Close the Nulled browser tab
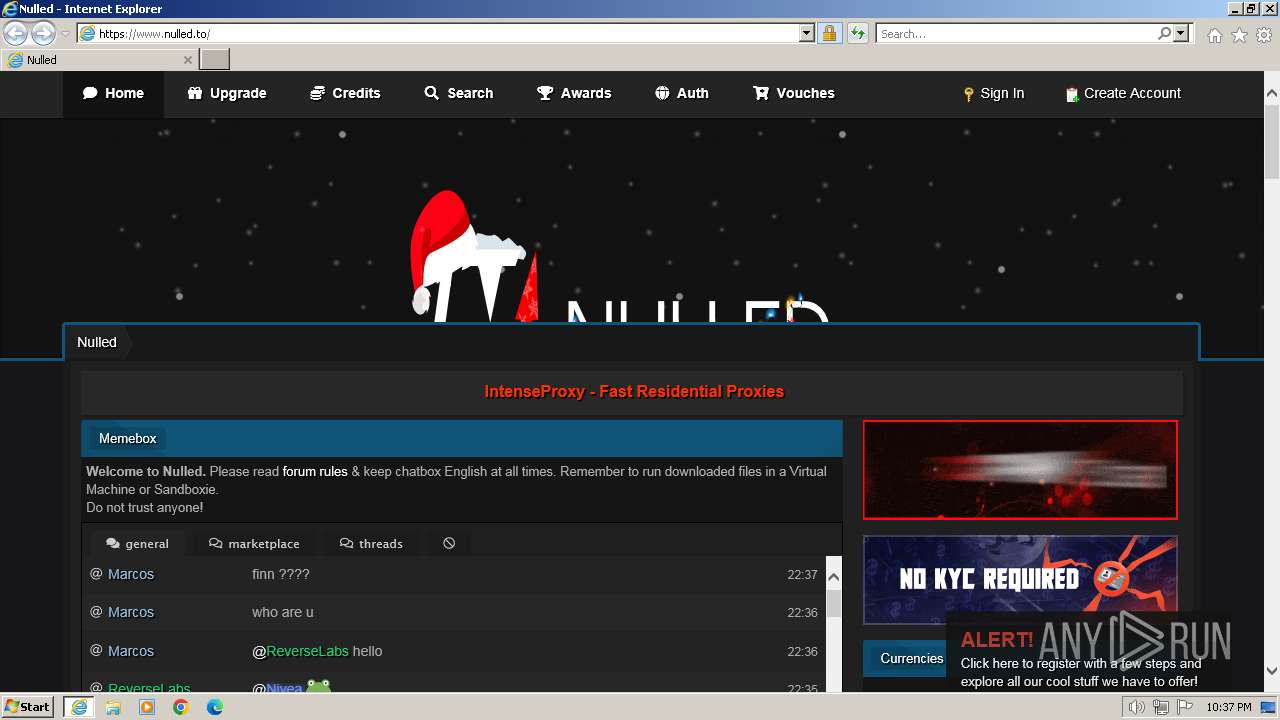This screenshot has width=1280, height=720. (x=188, y=60)
